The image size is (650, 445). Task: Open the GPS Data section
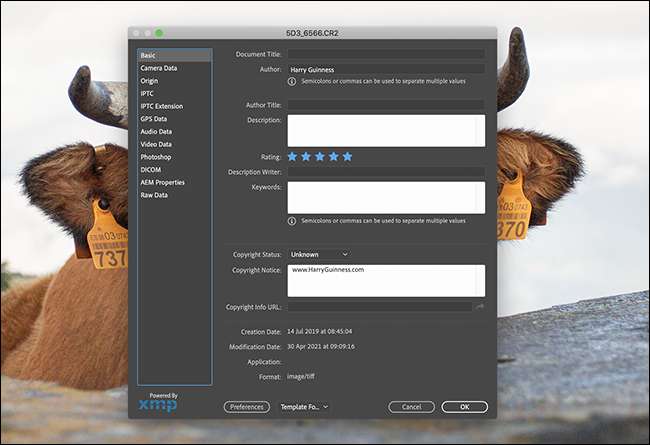[x=153, y=119]
